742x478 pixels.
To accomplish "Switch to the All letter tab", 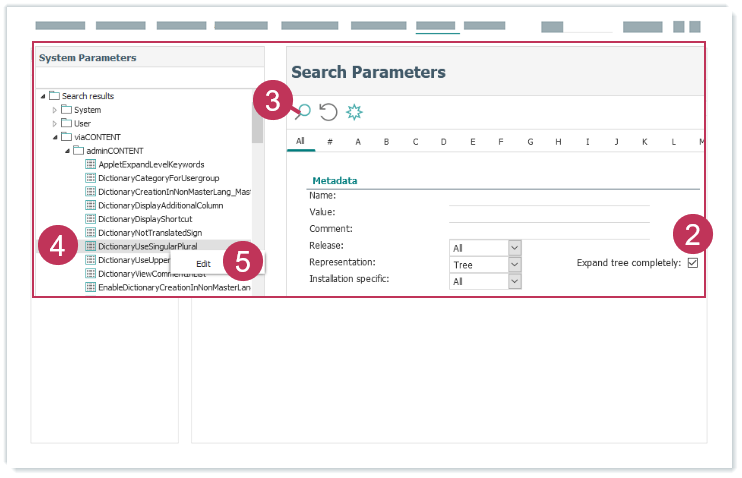I will coord(300,141).
